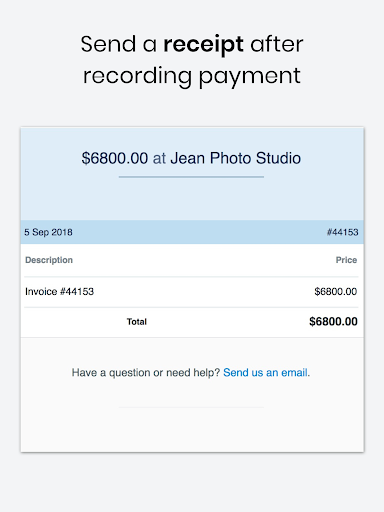The width and height of the screenshot is (384, 512).
Task: Click the 5 Sep 2018 date
Action: click(48, 232)
